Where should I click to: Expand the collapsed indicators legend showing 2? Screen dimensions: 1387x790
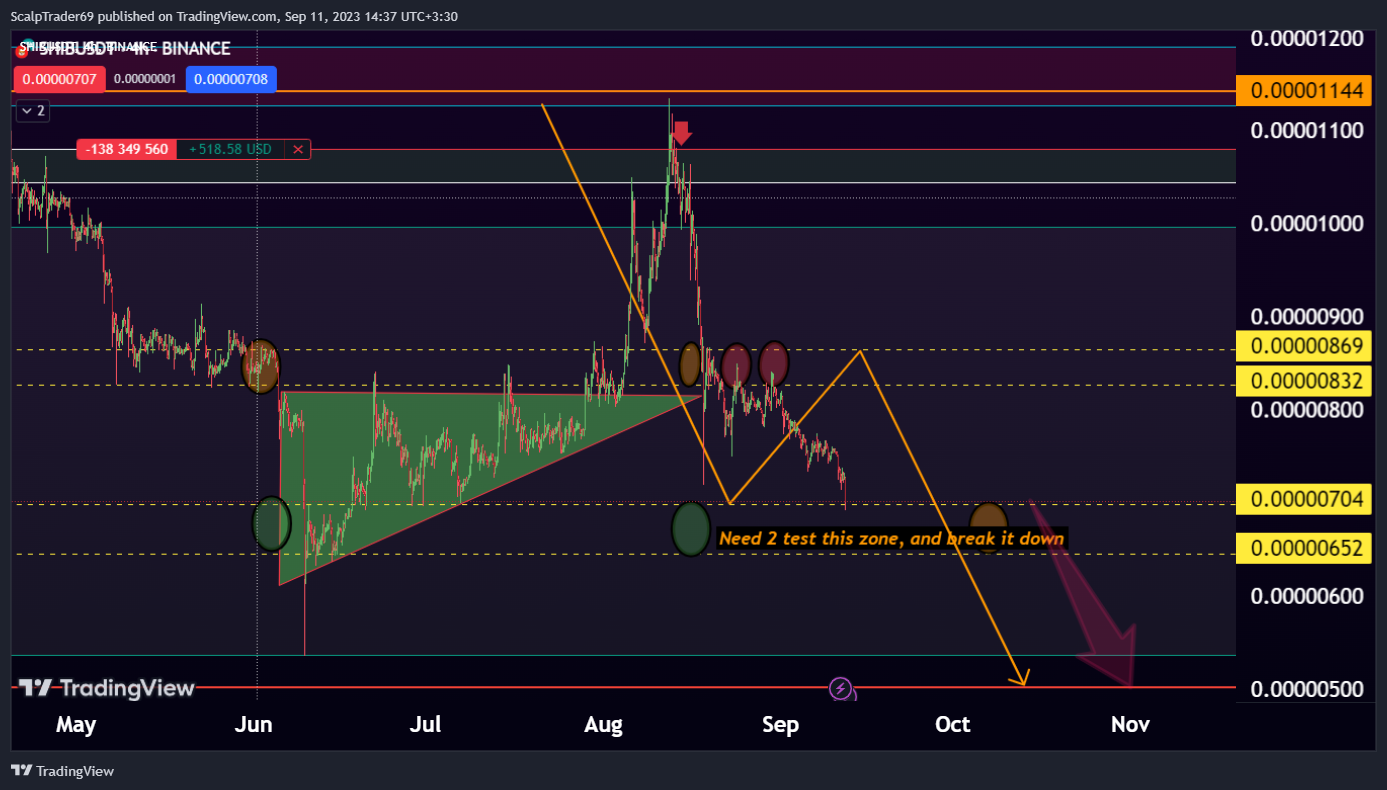32,111
